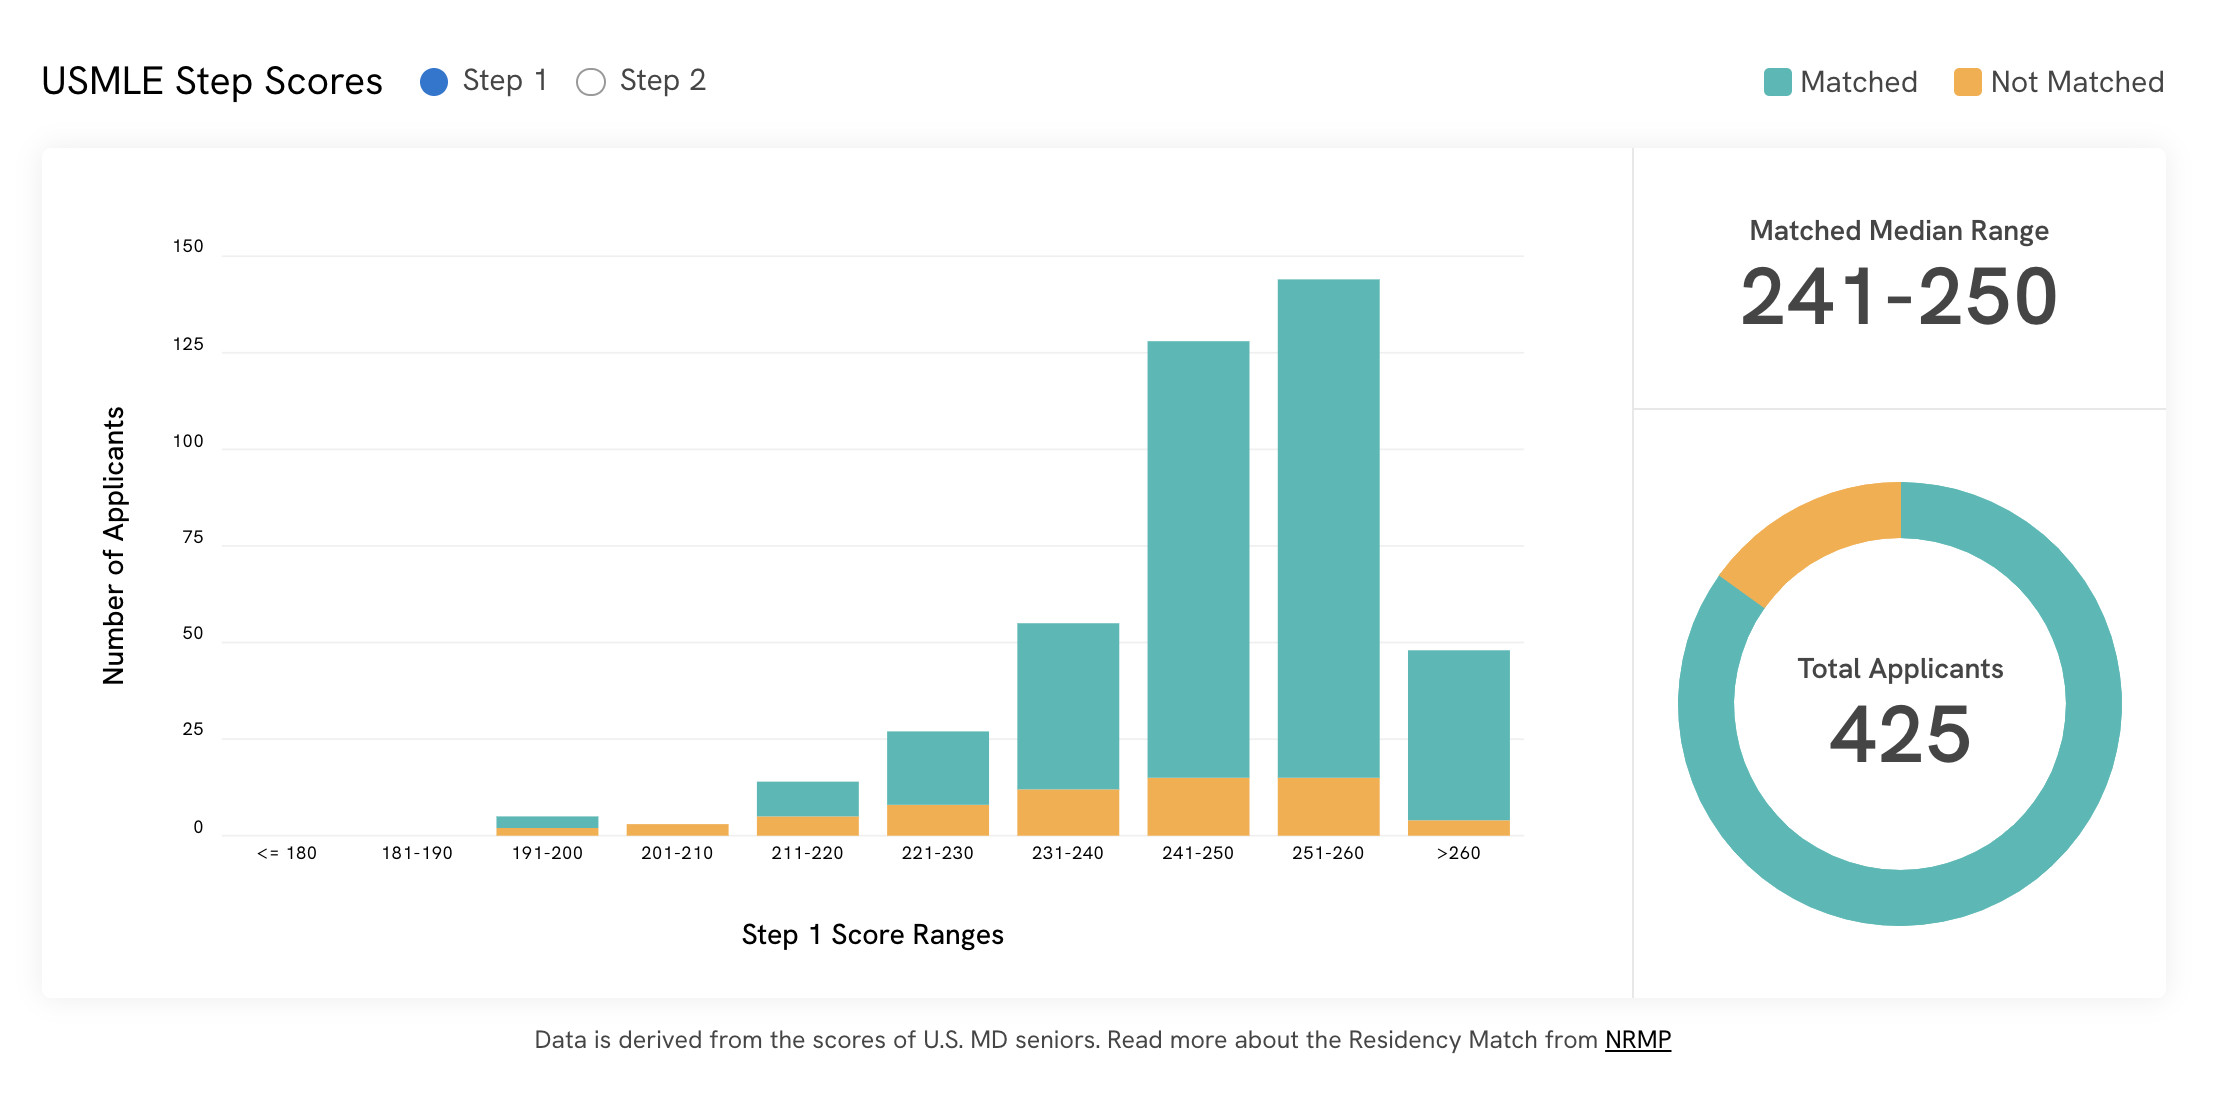Click the Matched legend label text
The image size is (2220, 1100).
[x=1857, y=82]
